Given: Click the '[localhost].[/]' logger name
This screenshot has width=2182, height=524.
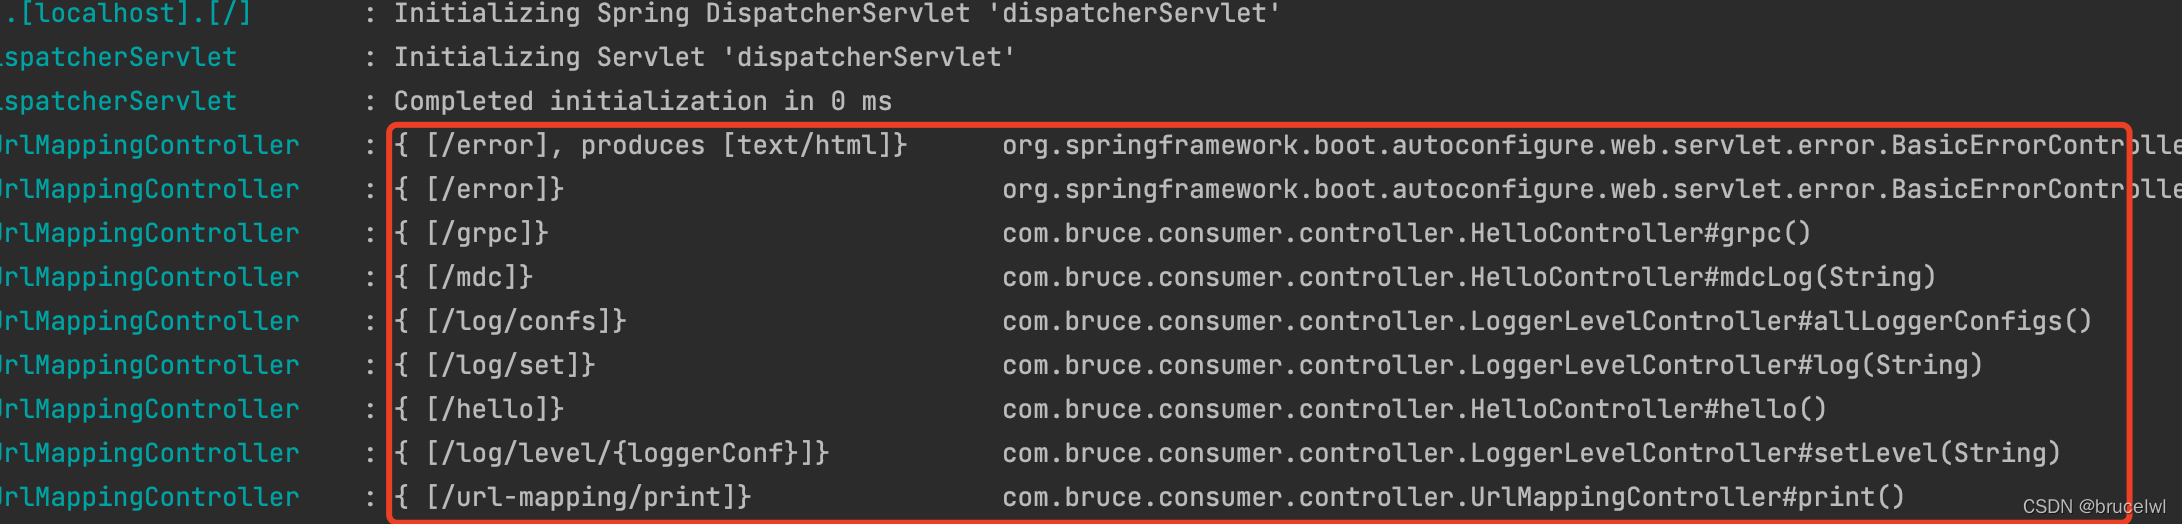Looking at the screenshot, I should click(x=126, y=14).
